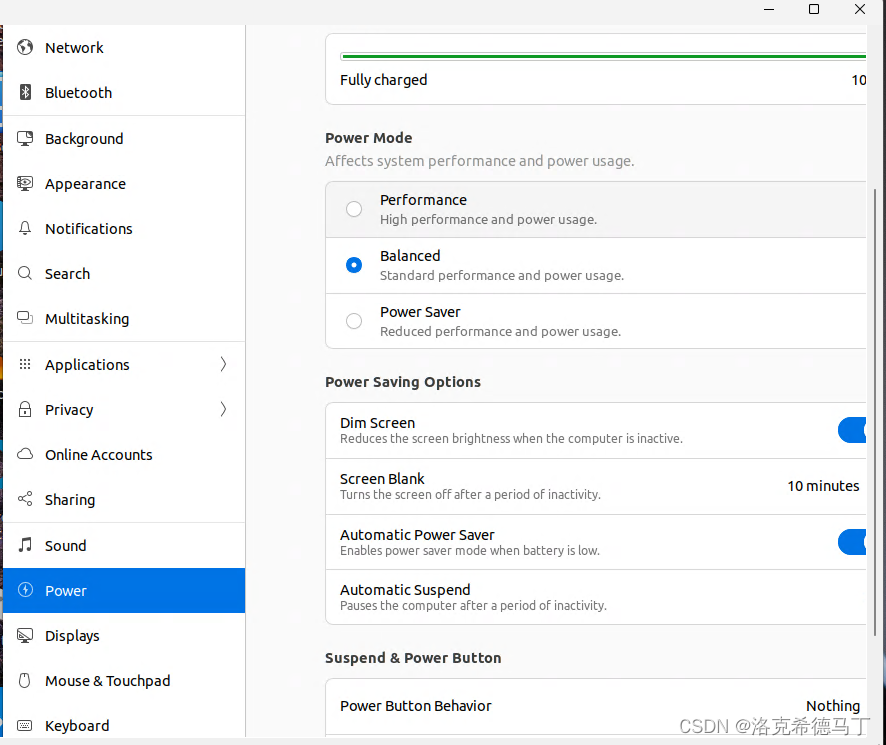Open the Network settings label
Image resolution: width=886 pixels, height=745 pixels.
[74, 47]
